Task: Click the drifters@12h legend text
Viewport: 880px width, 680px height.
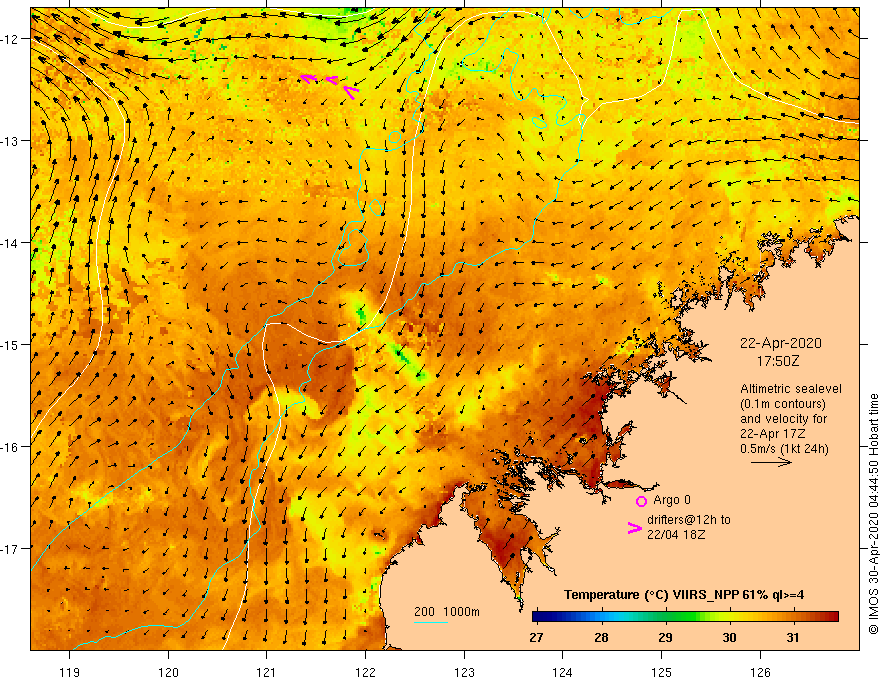Action: pyautogui.click(x=689, y=520)
